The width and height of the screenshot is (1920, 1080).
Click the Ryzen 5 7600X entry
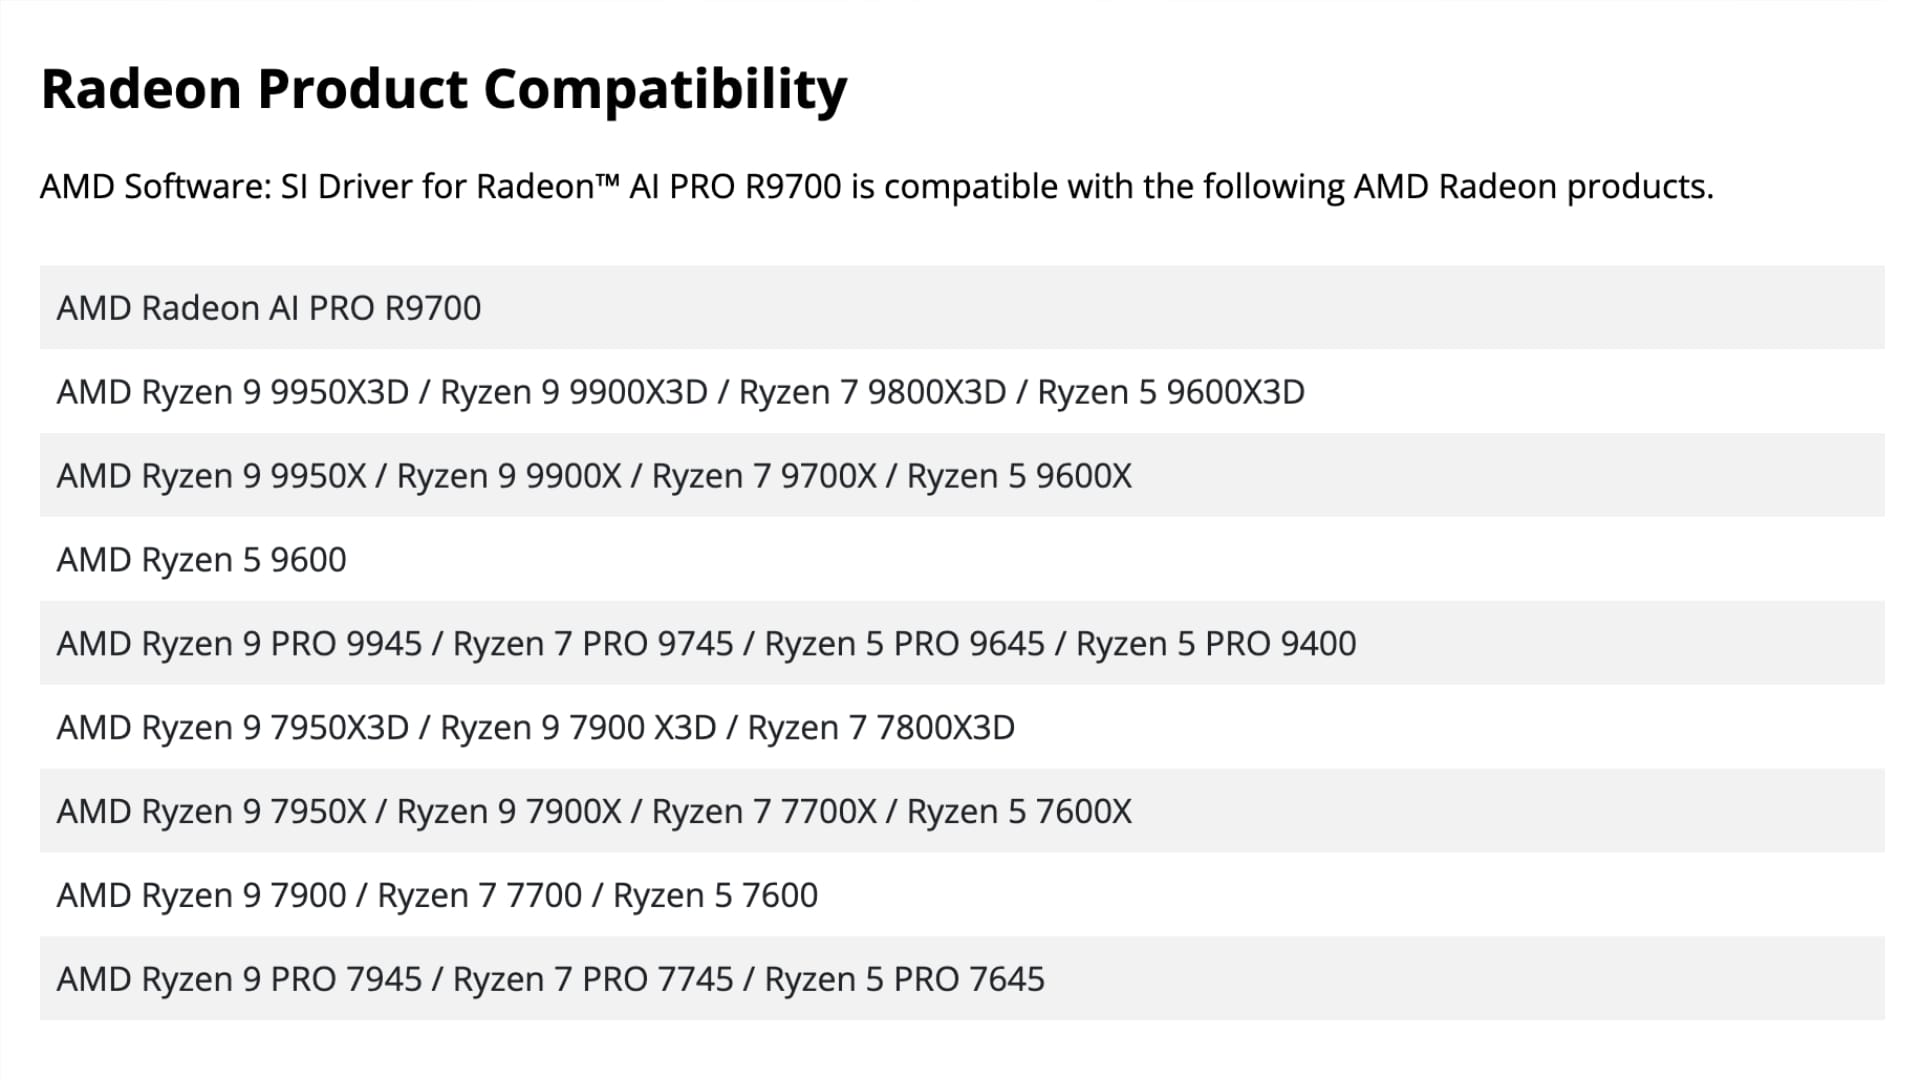tap(1019, 812)
